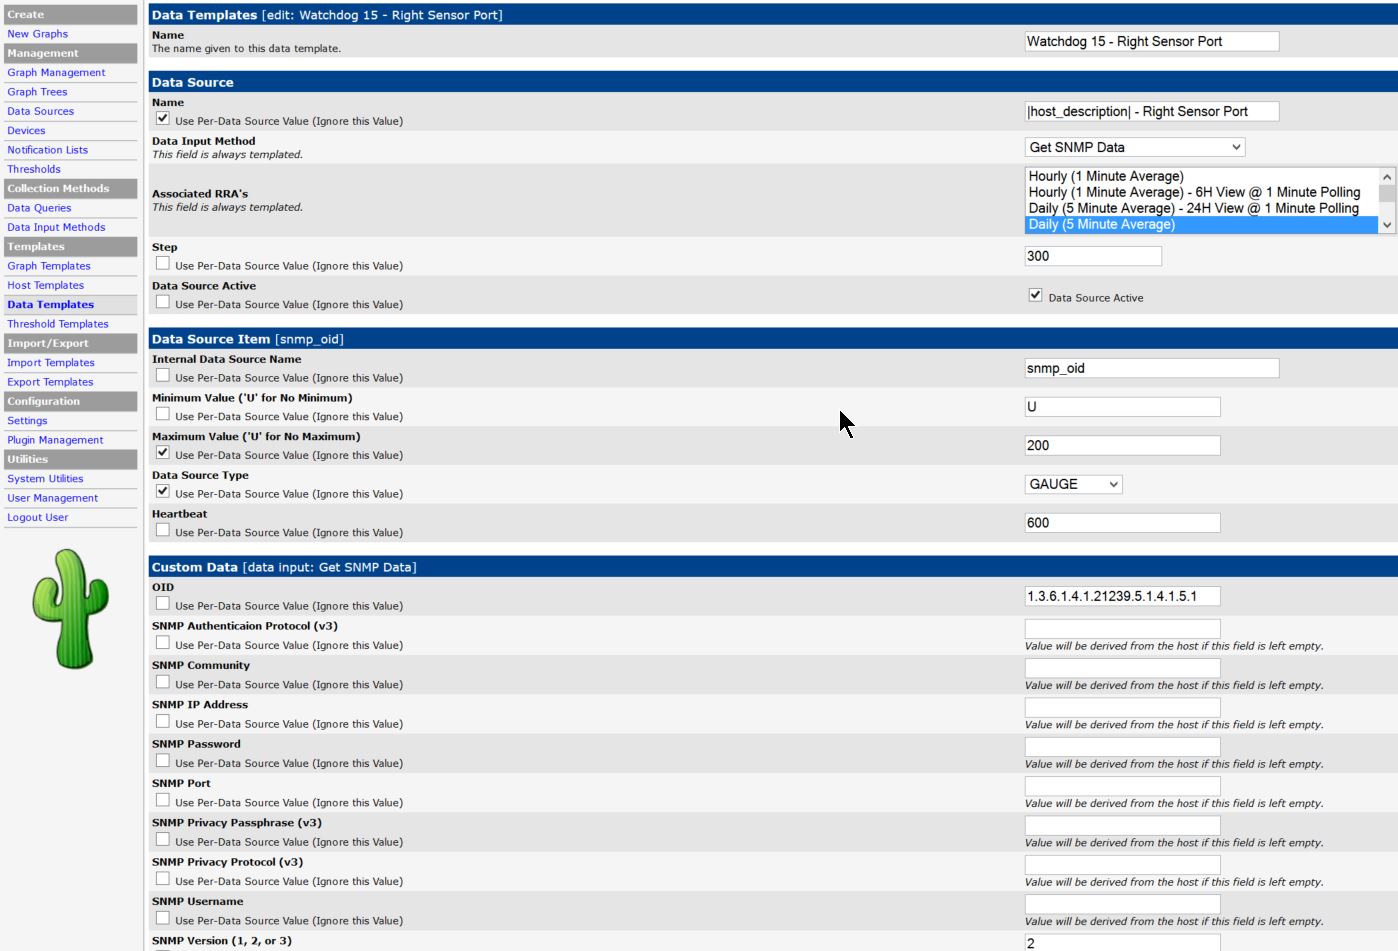Edit Data Source name field with host_description
The image size is (1398, 951).
click(1152, 112)
